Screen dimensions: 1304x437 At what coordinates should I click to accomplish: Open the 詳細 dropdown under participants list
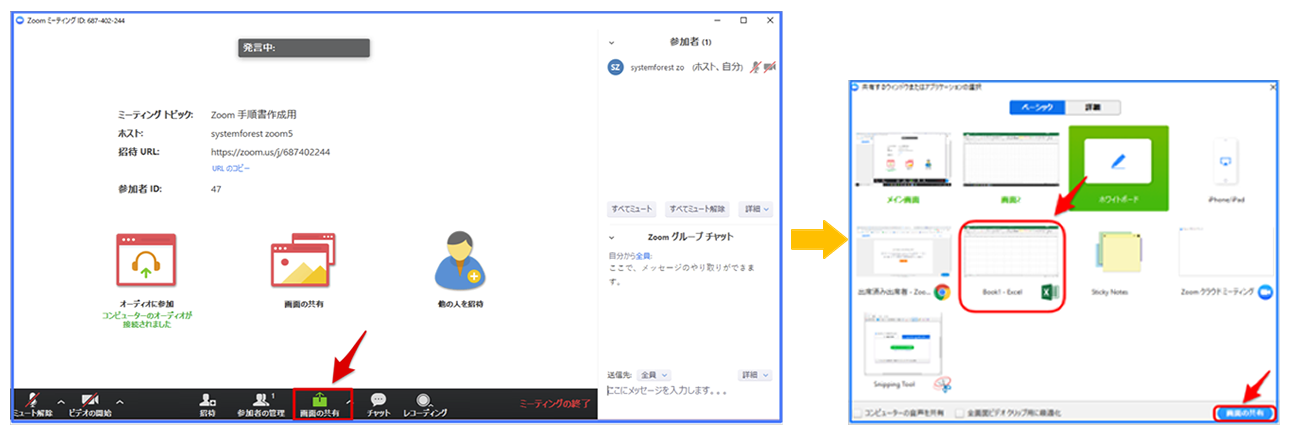click(756, 209)
